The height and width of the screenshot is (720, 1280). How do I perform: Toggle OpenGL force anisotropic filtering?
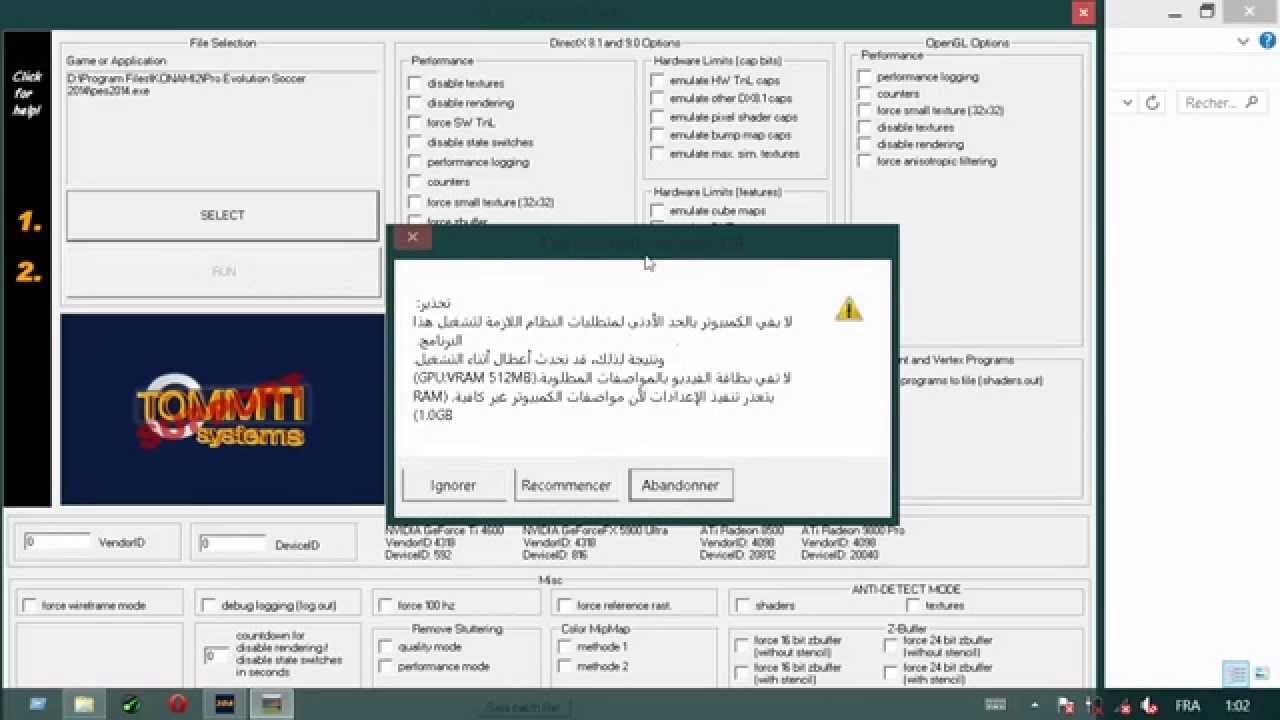pos(865,161)
